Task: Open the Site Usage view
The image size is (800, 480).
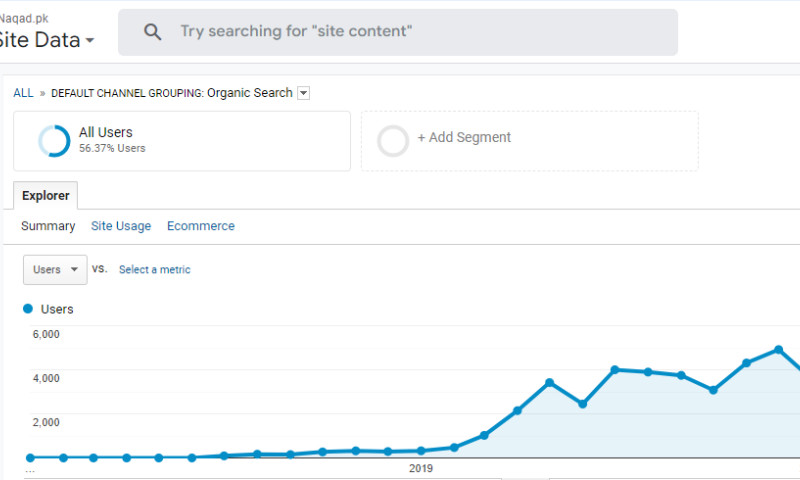Action: coord(121,226)
